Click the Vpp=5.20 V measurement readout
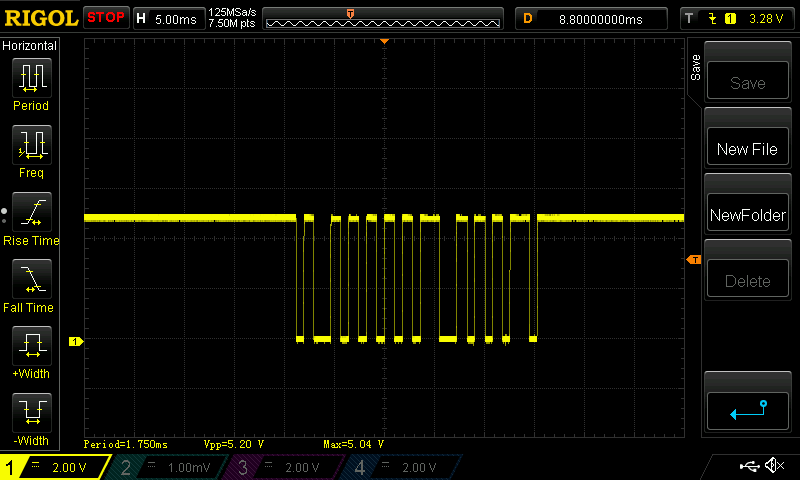Screen dimensions: 800x480 pos(234,444)
